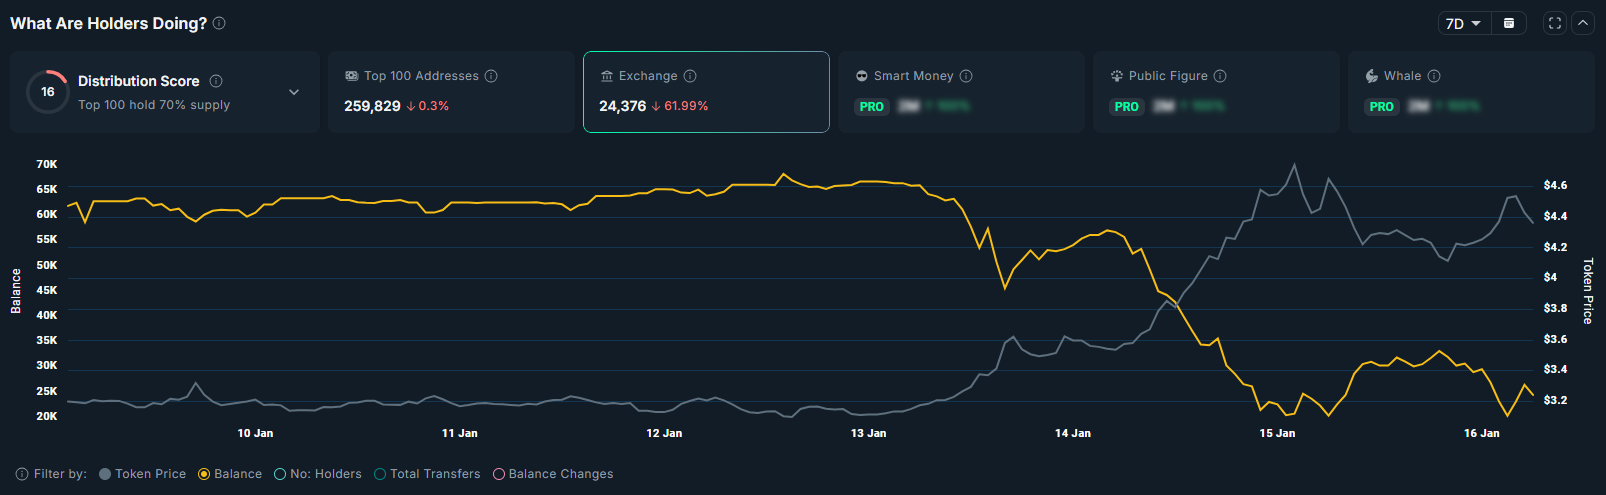
Task: Click info icon next to Distribution Score
Action: point(216,81)
